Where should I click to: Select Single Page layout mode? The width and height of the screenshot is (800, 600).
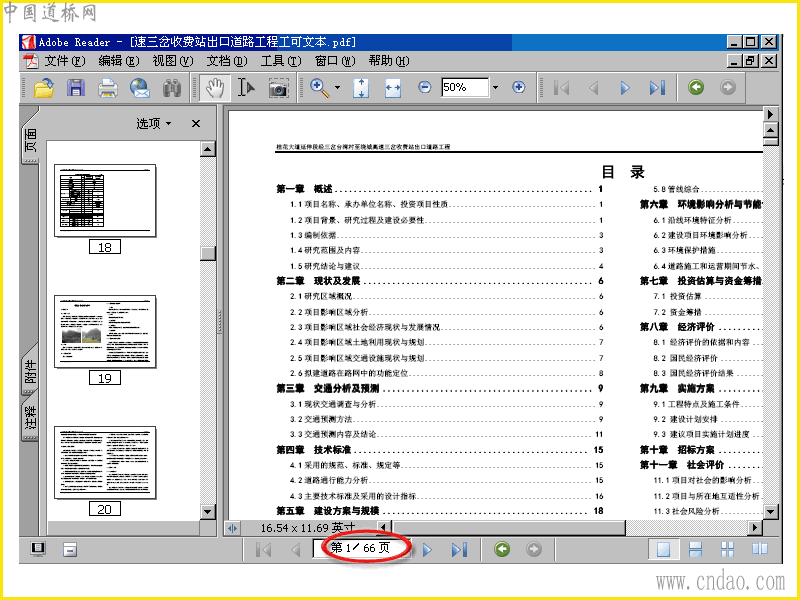[663, 549]
